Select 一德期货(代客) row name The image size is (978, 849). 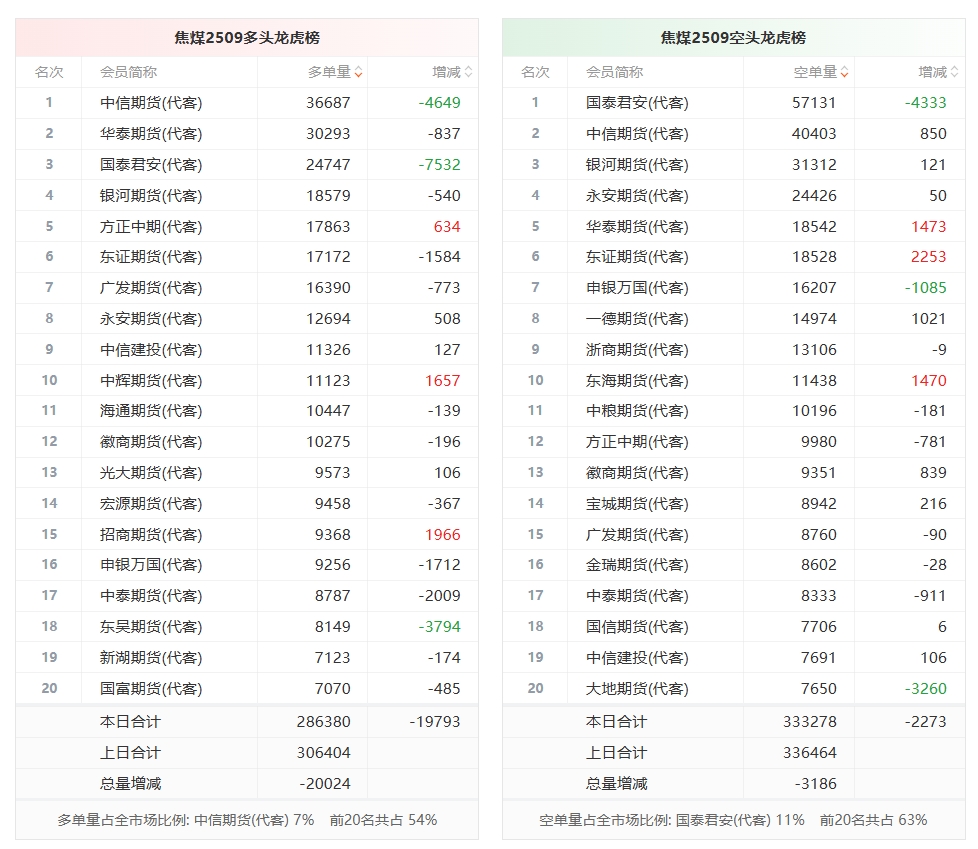pos(637,319)
